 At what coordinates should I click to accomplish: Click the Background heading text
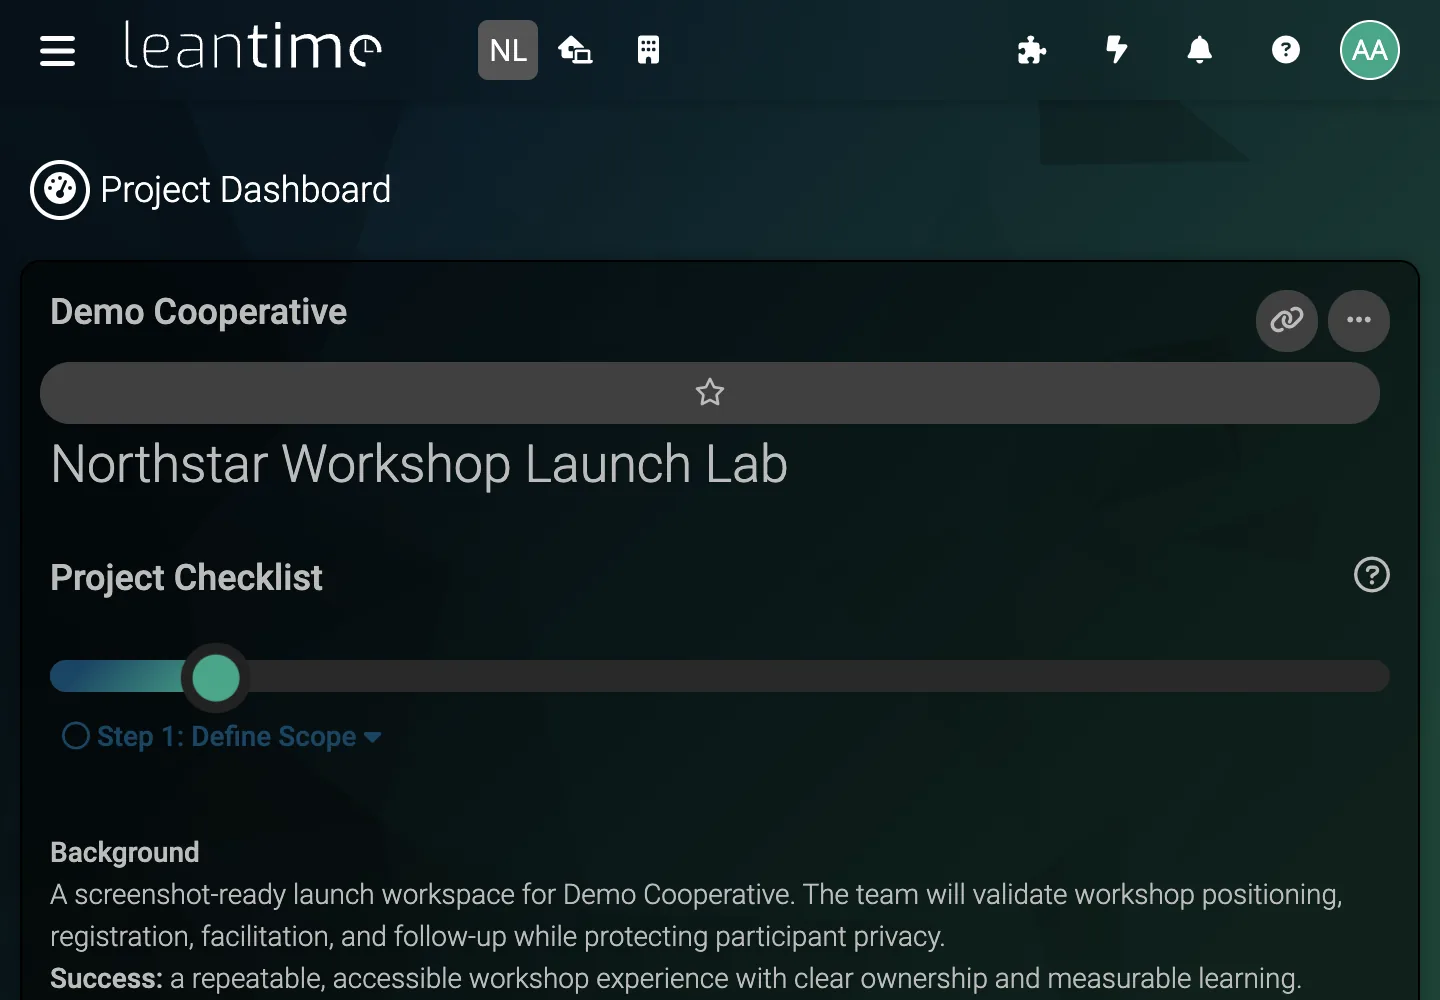pos(125,852)
